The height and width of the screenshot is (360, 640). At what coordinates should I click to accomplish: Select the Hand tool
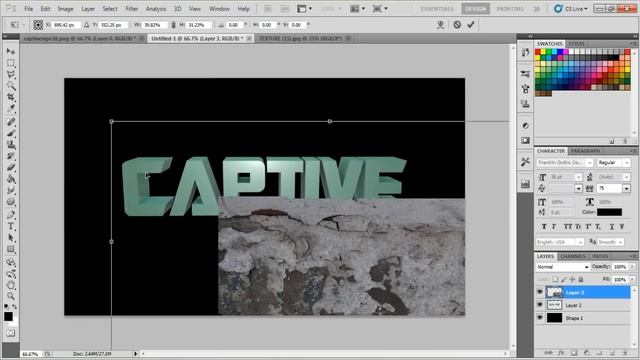[11, 285]
